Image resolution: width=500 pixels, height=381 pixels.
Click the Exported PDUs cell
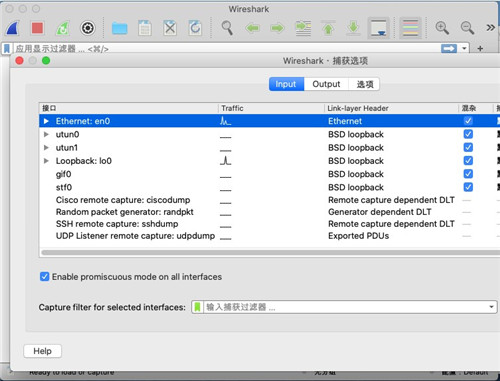358,236
